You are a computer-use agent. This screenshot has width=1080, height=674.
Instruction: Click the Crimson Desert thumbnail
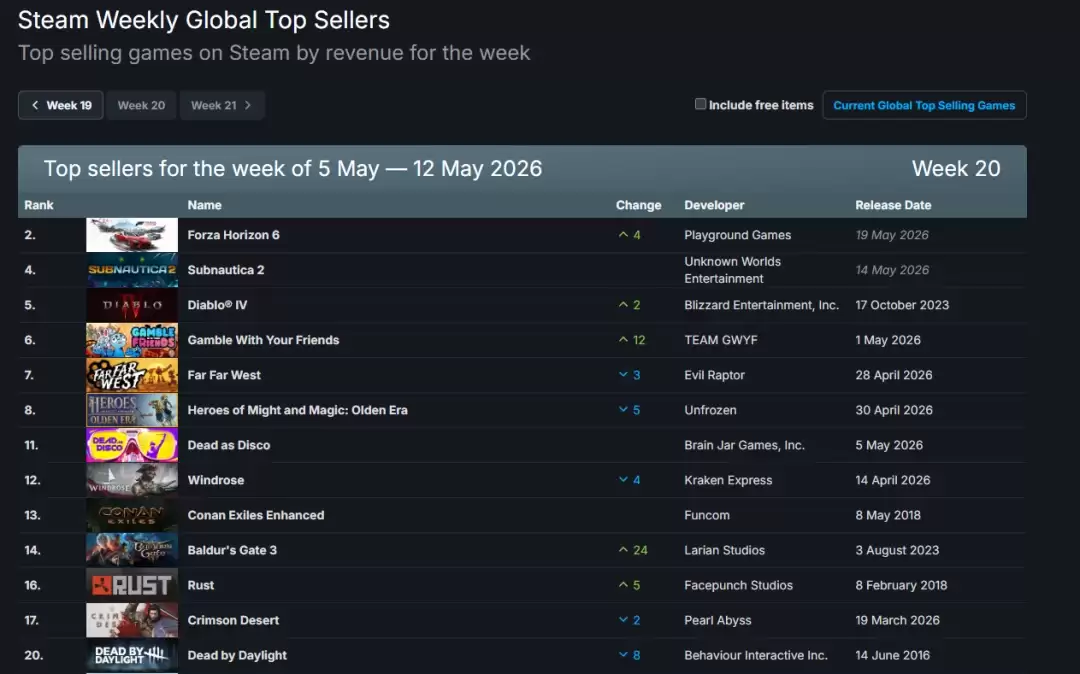pyautogui.click(x=132, y=621)
